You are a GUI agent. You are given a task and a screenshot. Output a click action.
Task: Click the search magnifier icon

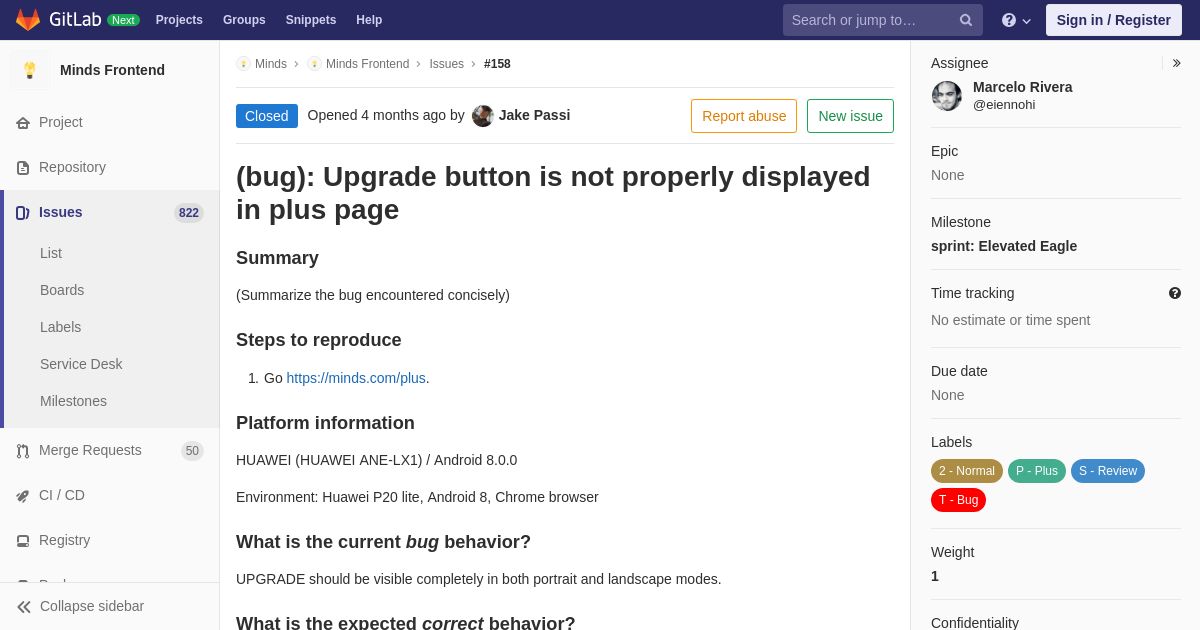966,20
